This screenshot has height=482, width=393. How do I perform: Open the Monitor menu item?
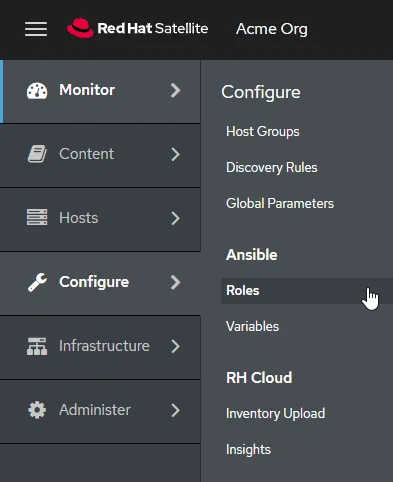coord(100,92)
